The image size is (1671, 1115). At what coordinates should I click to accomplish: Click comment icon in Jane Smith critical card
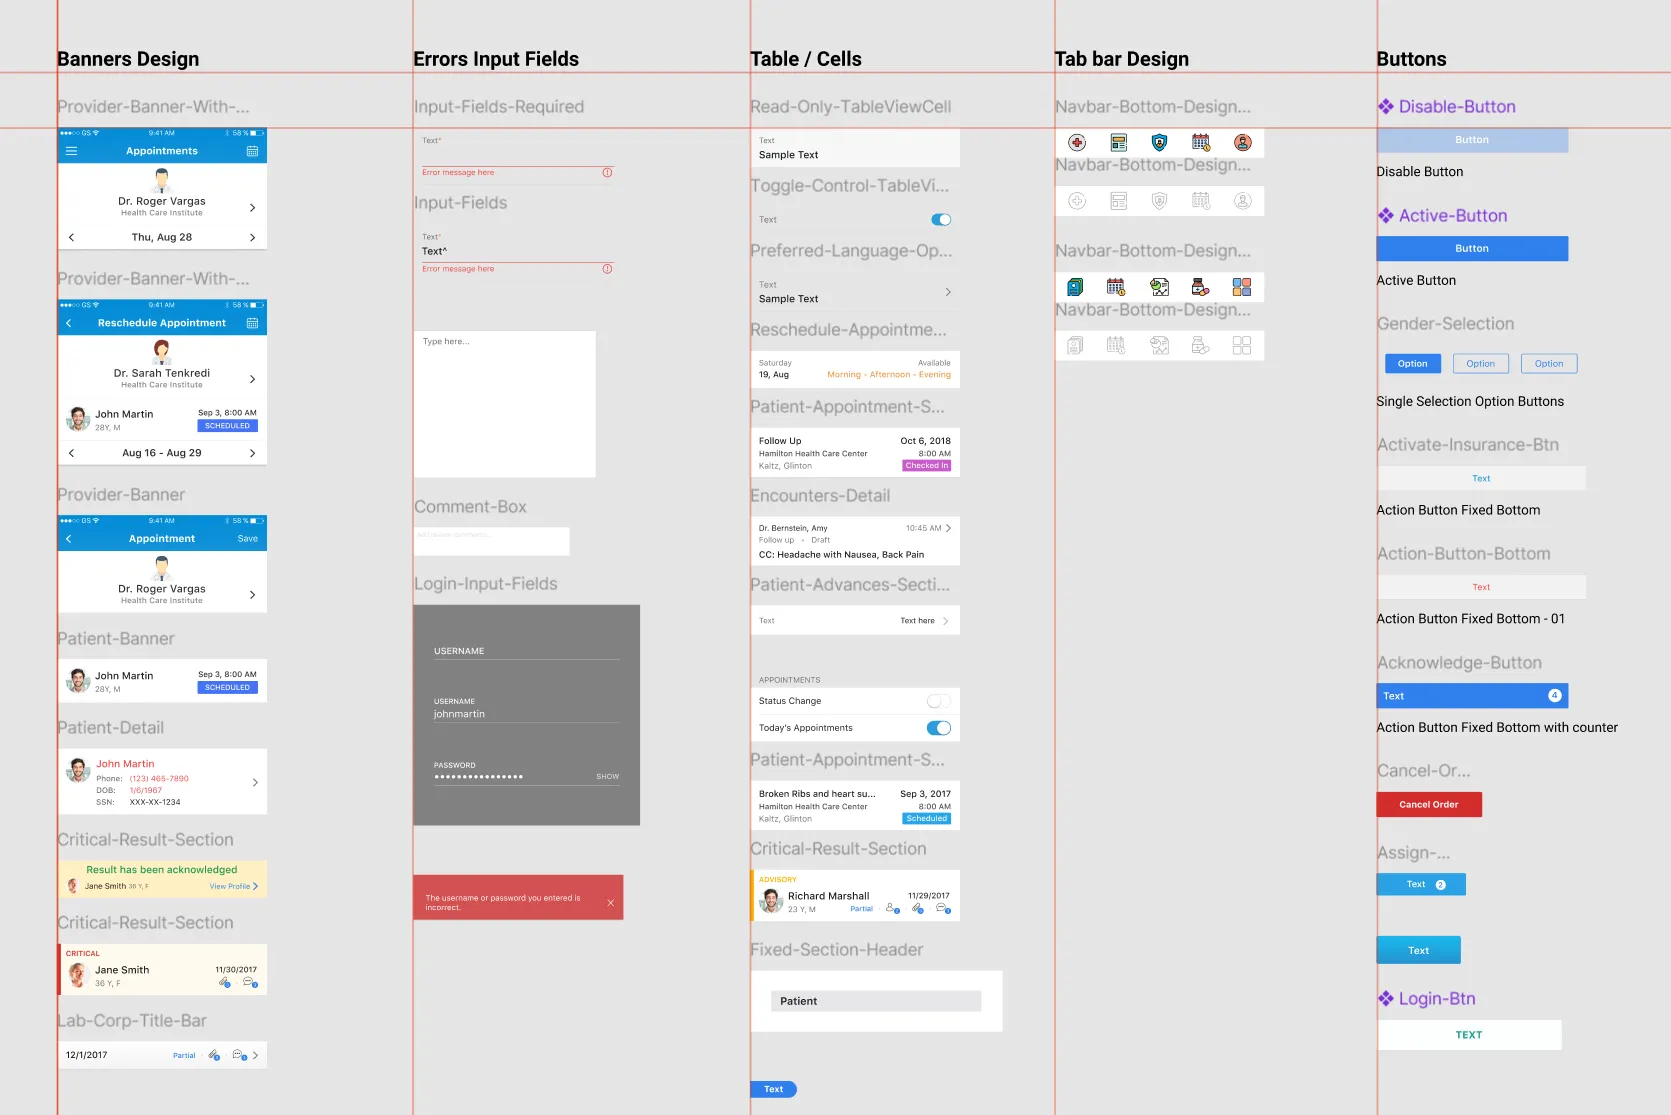click(x=250, y=983)
